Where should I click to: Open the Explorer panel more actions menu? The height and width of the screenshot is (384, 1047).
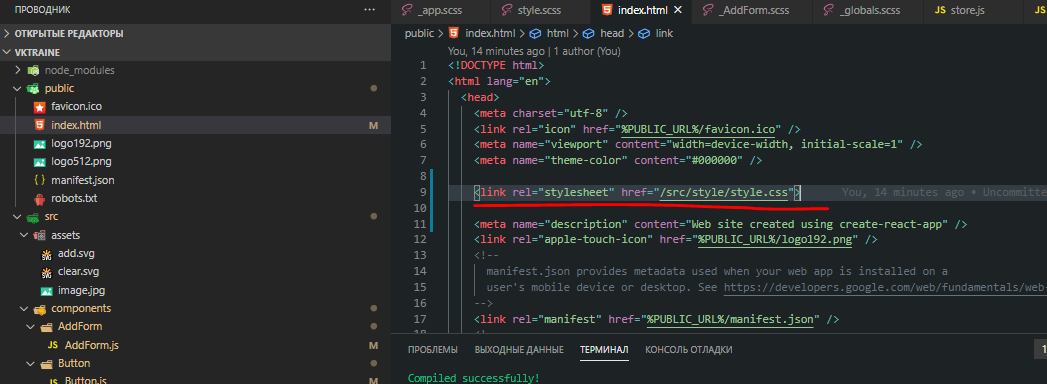(x=369, y=10)
